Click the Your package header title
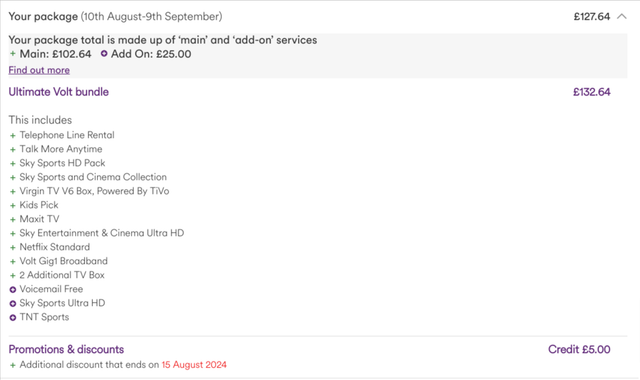The width and height of the screenshot is (640, 380). (43, 17)
